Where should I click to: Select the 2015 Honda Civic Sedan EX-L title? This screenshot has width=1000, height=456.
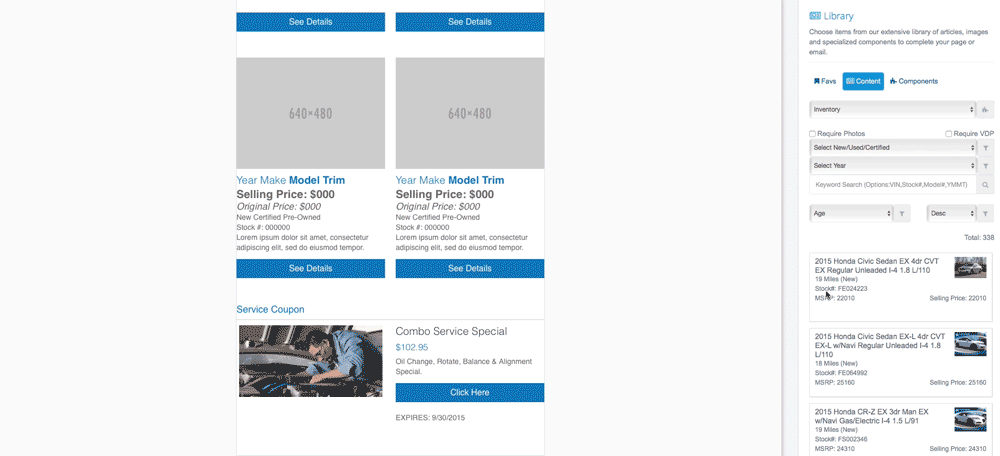[880, 345]
